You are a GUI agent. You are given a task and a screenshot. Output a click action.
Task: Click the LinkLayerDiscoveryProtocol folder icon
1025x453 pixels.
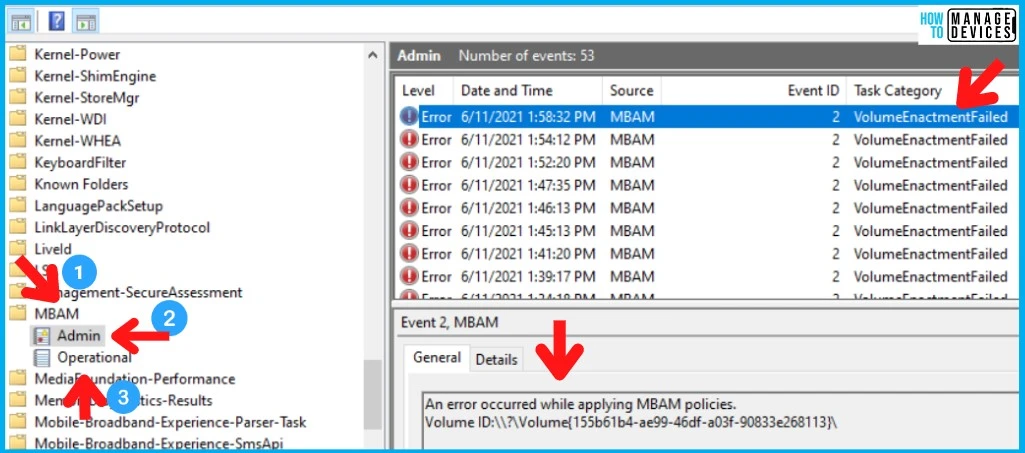pos(18,227)
